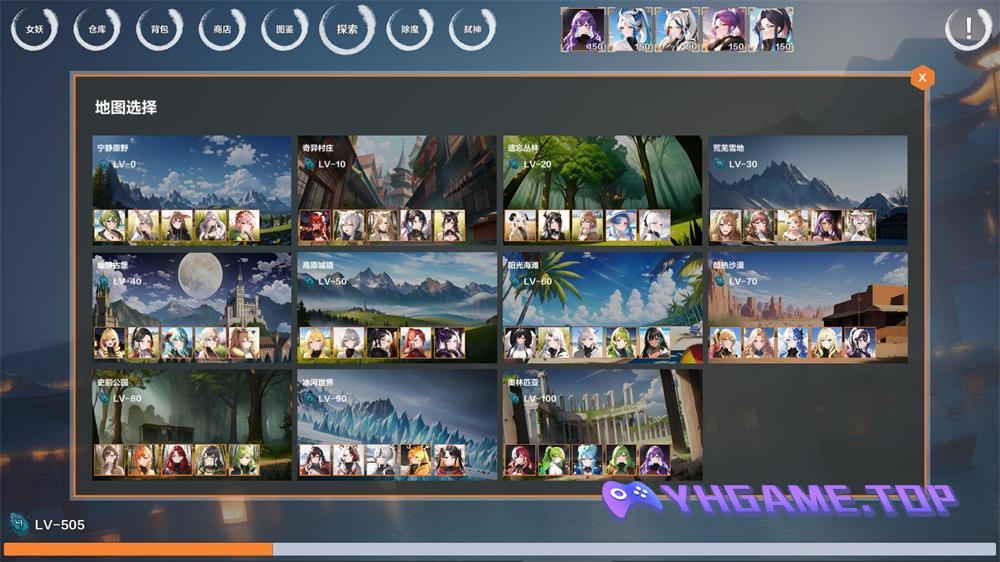Image resolution: width=1000 pixels, height=562 pixels.
Task: Select first purple-haired party member portrait
Action: click(x=582, y=30)
